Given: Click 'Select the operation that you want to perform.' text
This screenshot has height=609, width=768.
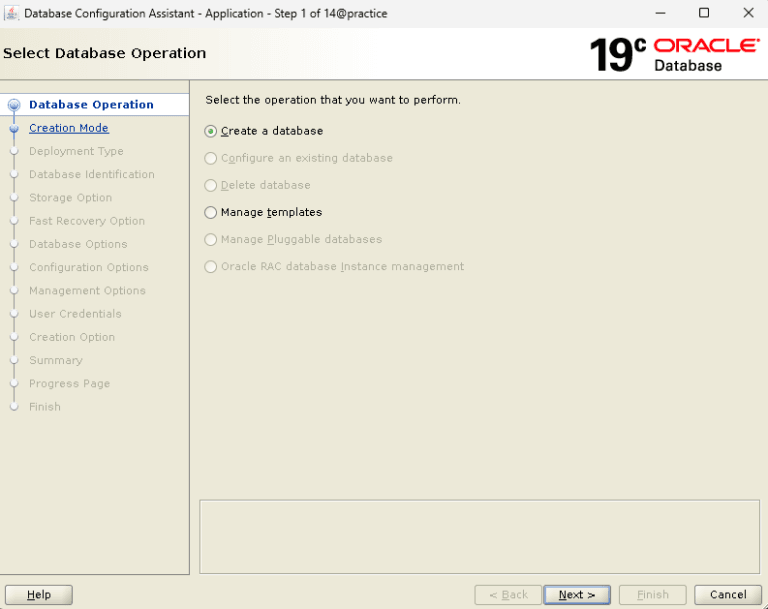Looking at the screenshot, I should click(x=333, y=100).
